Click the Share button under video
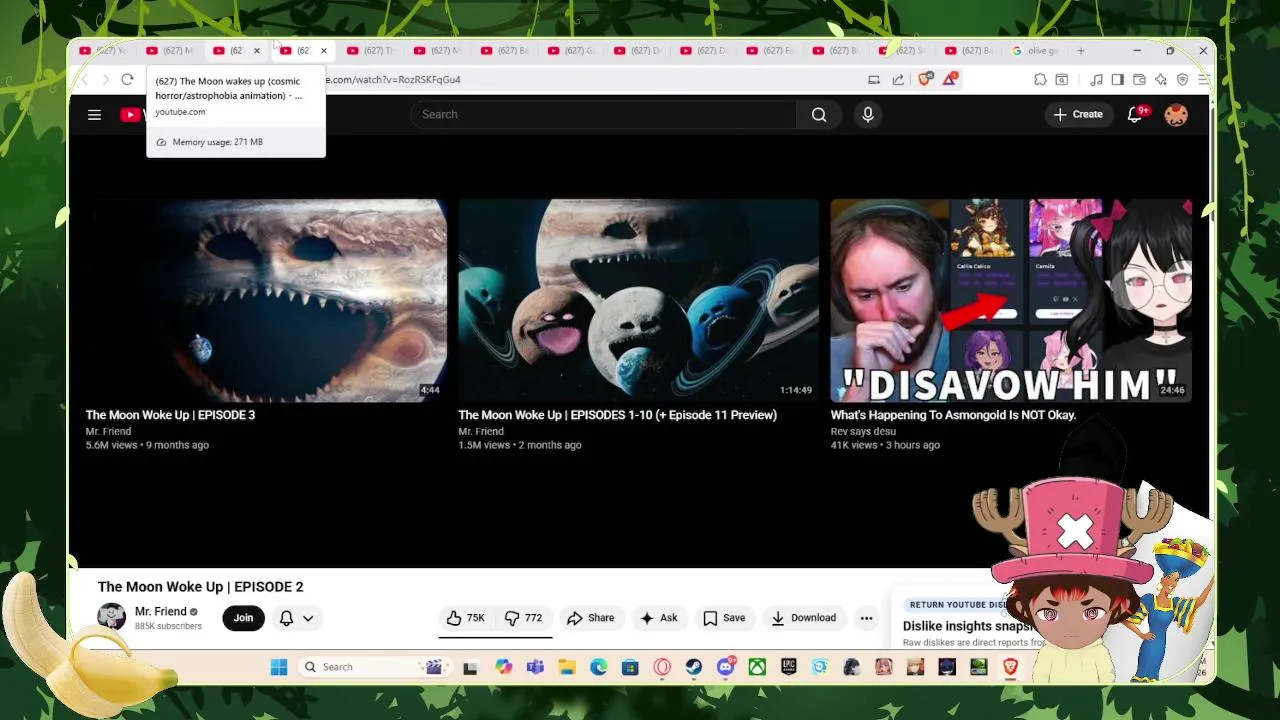1280x720 pixels. pos(591,618)
